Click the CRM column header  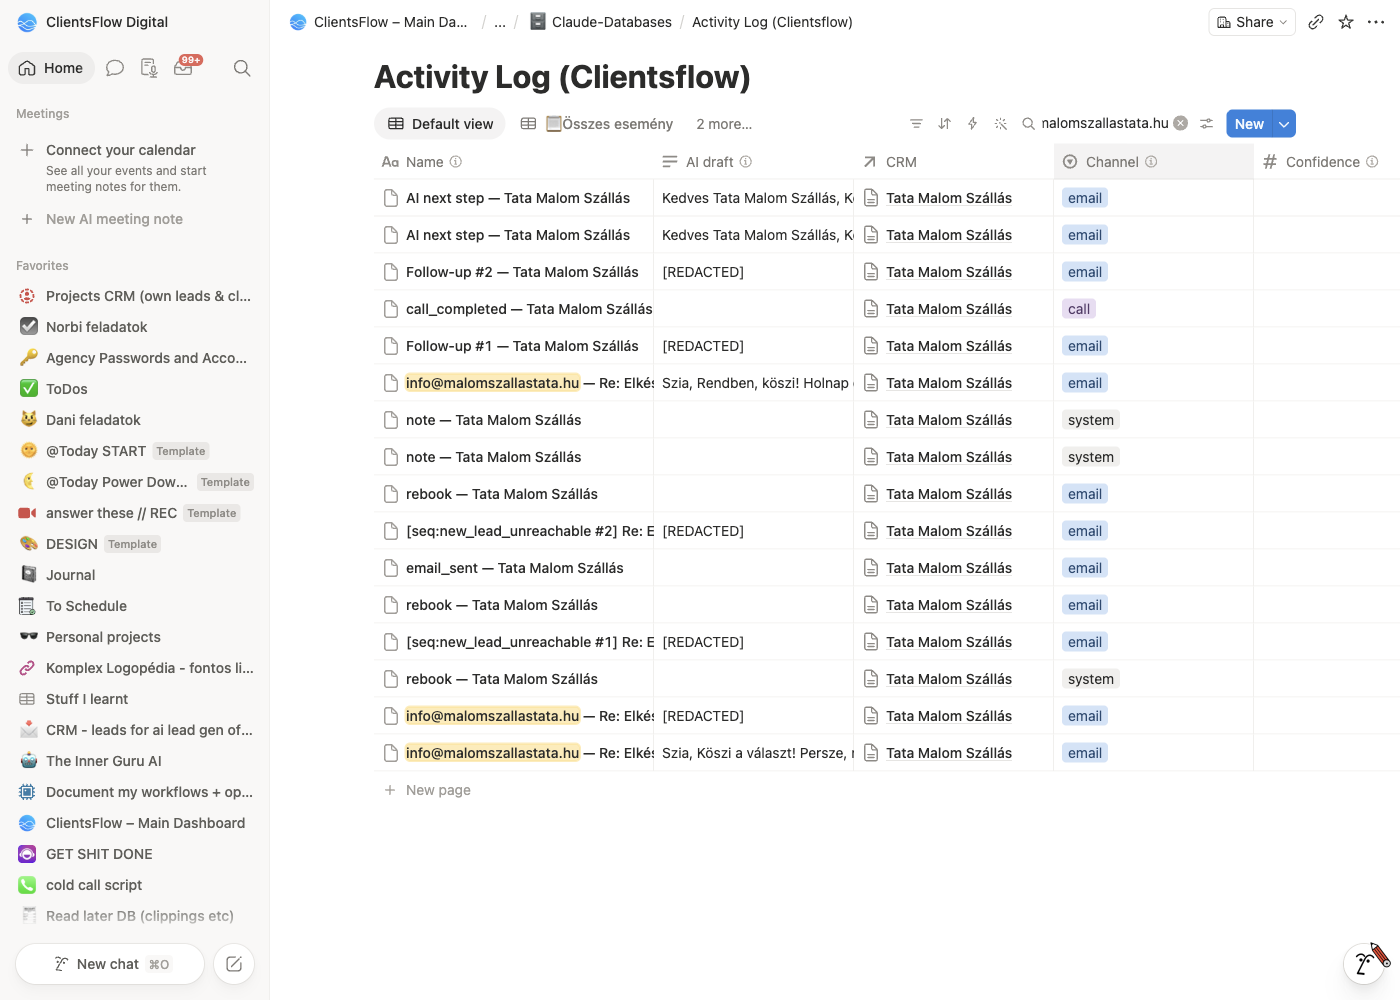953,162
